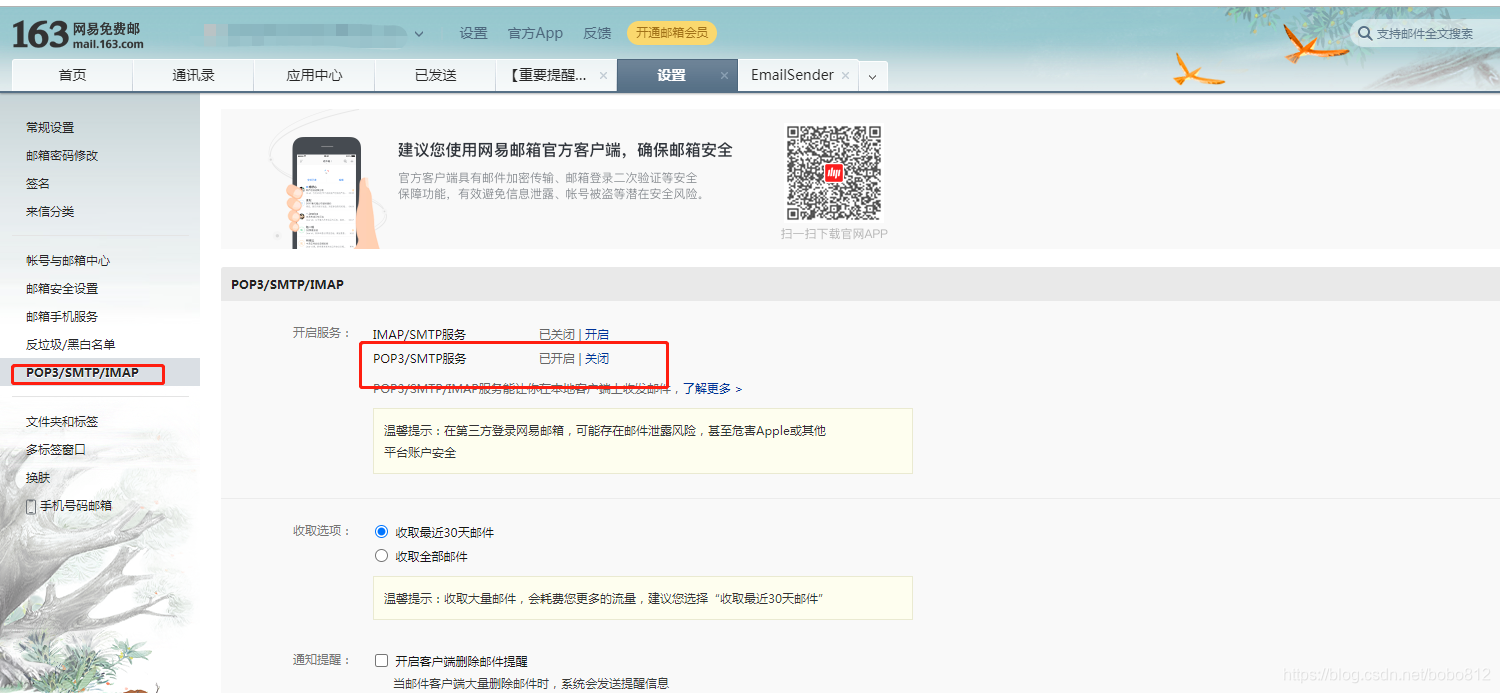Click the phone icon beside 手机号码邮箱
The image size is (1500, 693).
[31, 506]
